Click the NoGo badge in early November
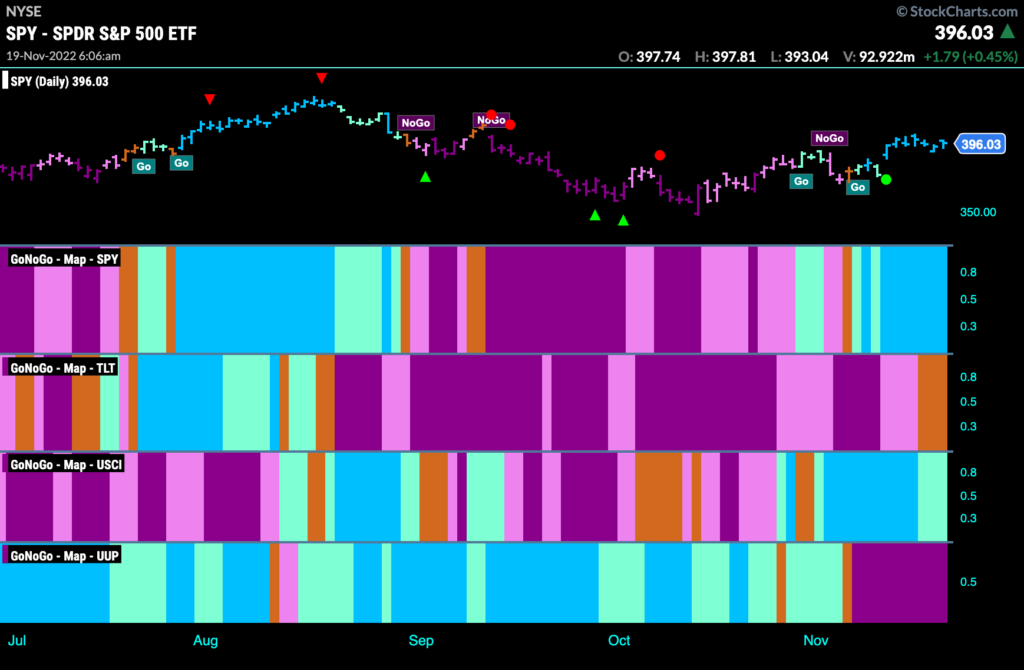Screen dimensions: 1024x670 829,138
